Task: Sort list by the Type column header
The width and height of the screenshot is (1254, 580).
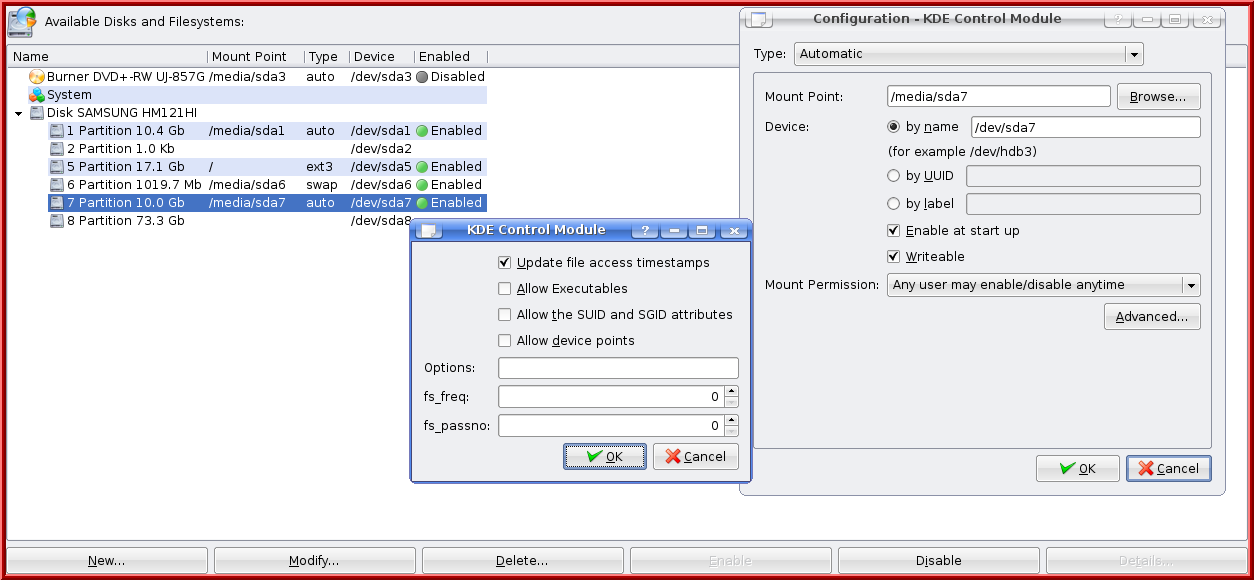Action: point(326,57)
